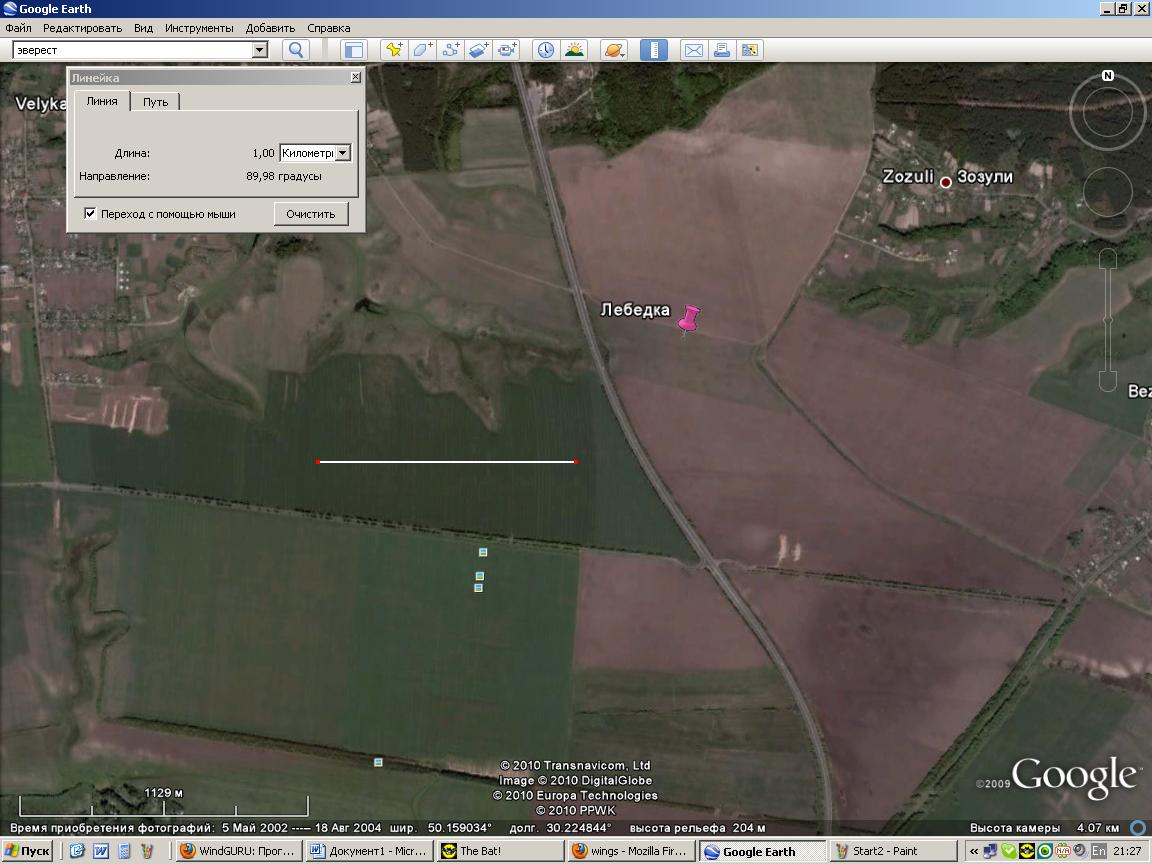
Task: Add a placemark with pushpin icon
Action: pos(394,50)
